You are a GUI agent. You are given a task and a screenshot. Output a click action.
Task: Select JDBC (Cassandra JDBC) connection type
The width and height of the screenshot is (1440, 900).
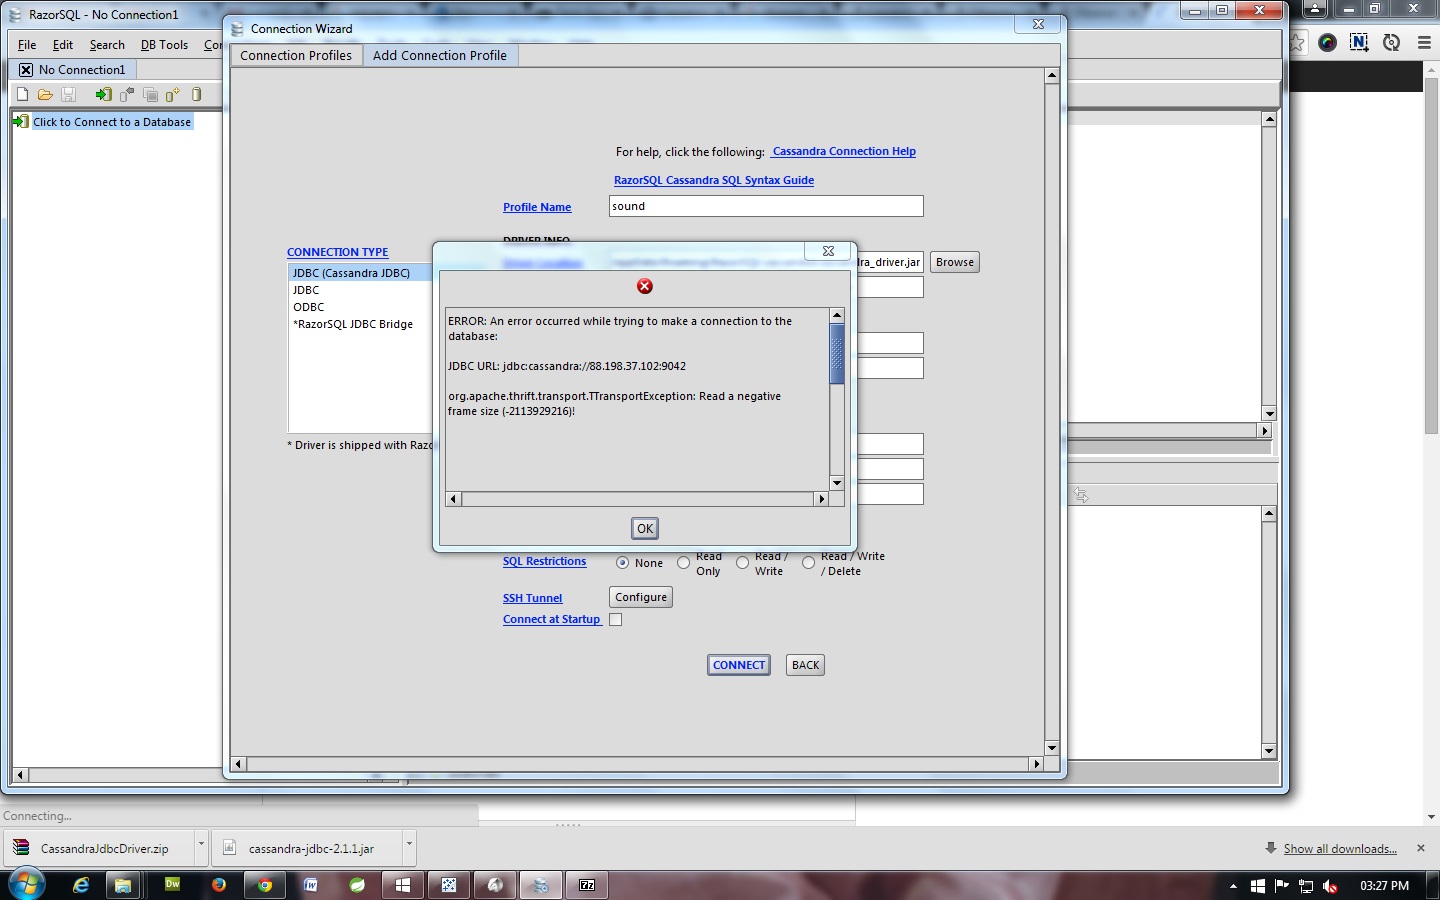tap(360, 273)
